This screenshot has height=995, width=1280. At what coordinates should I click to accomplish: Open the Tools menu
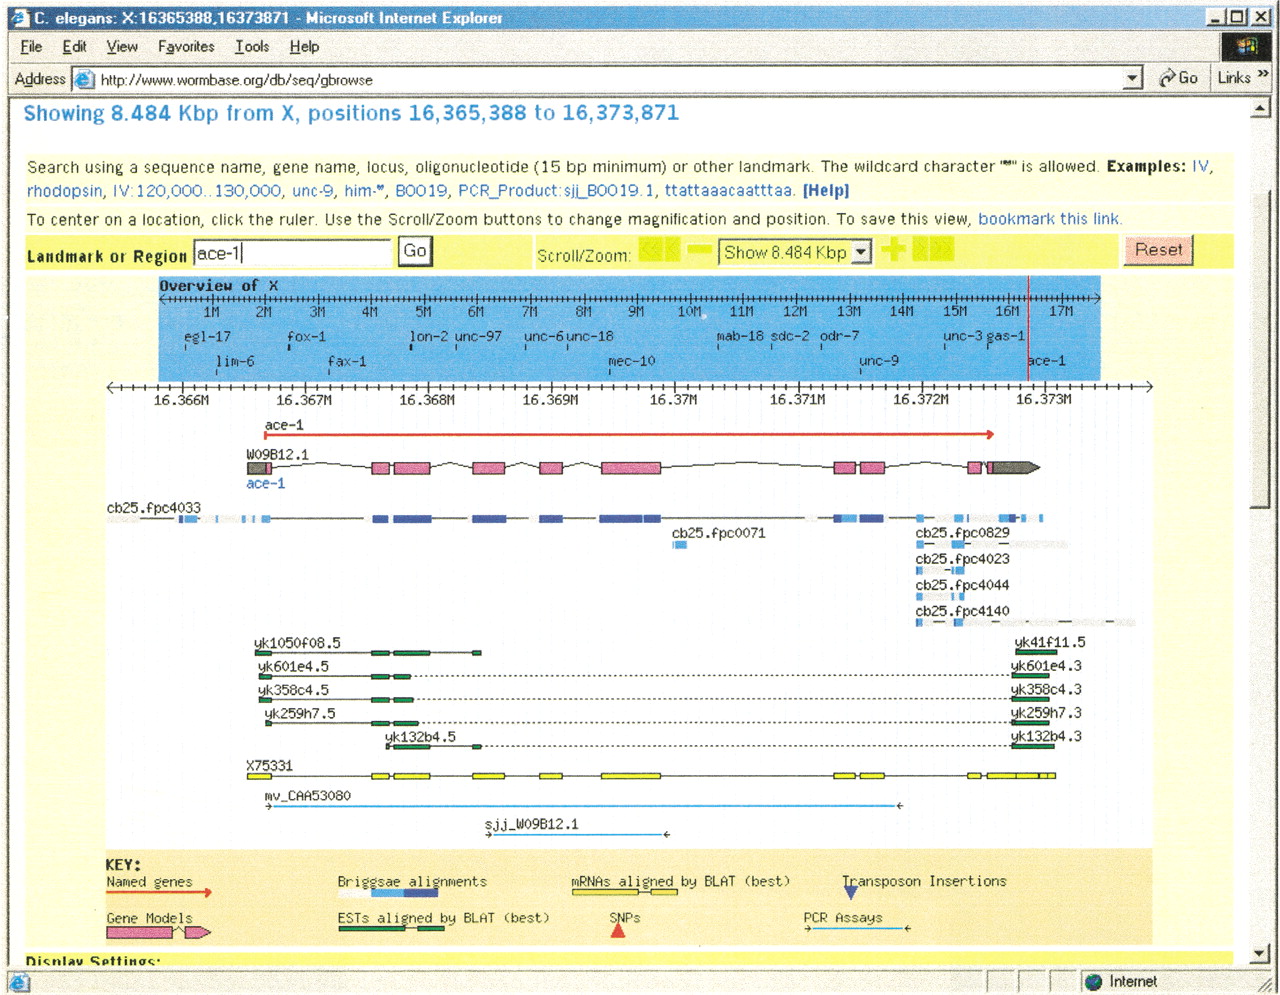[252, 46]
